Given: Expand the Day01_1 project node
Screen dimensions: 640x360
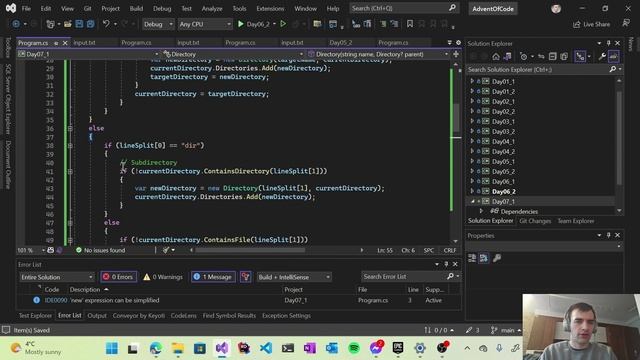Looking at the screenshot, I should click(472, 81).
